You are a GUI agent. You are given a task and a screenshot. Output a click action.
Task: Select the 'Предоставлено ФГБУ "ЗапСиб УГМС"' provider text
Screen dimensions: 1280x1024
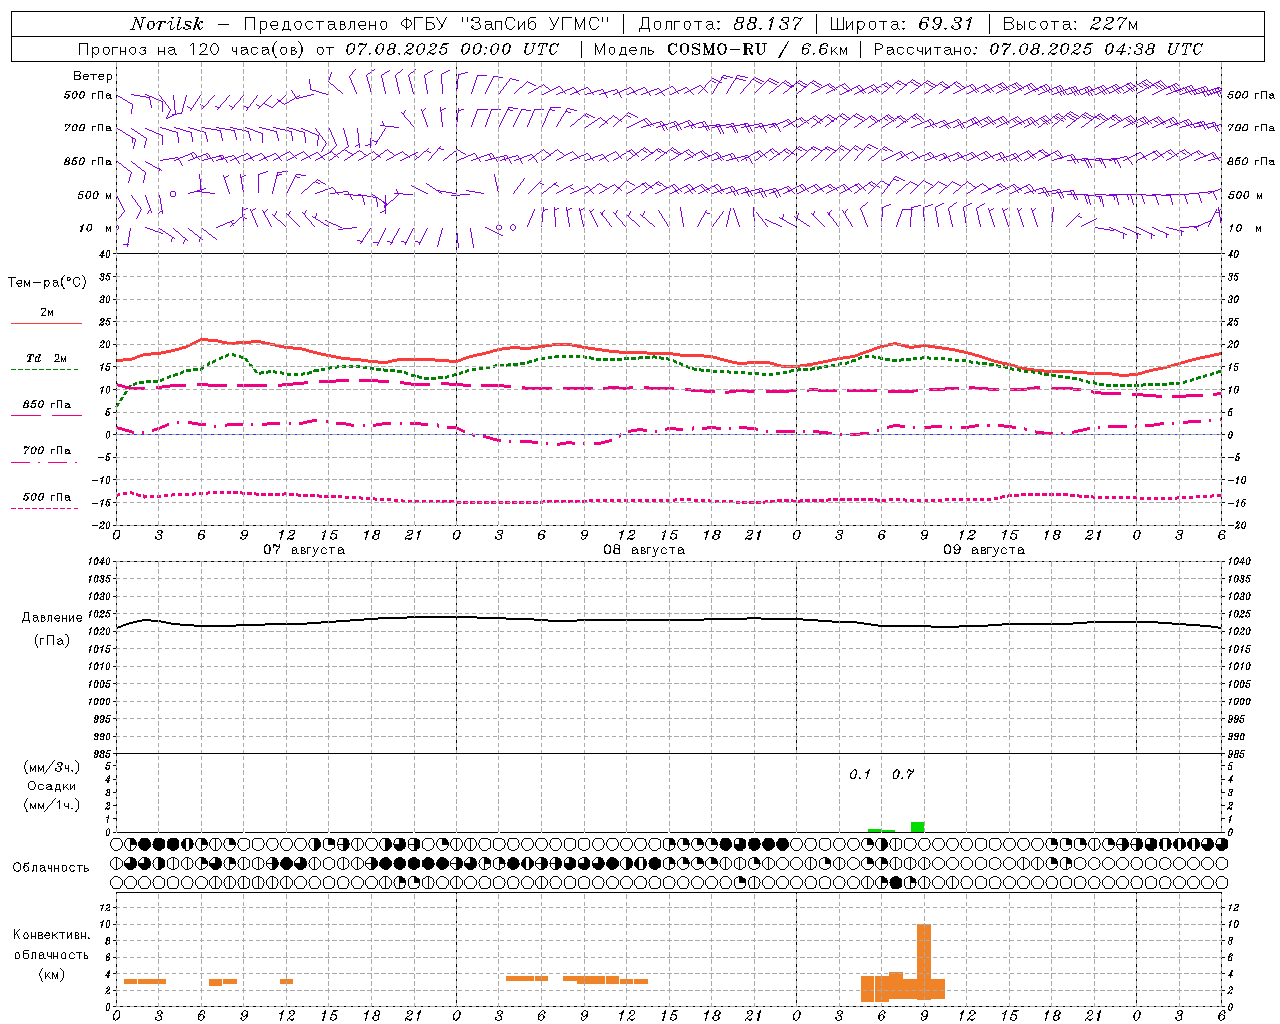click(426, 24)
